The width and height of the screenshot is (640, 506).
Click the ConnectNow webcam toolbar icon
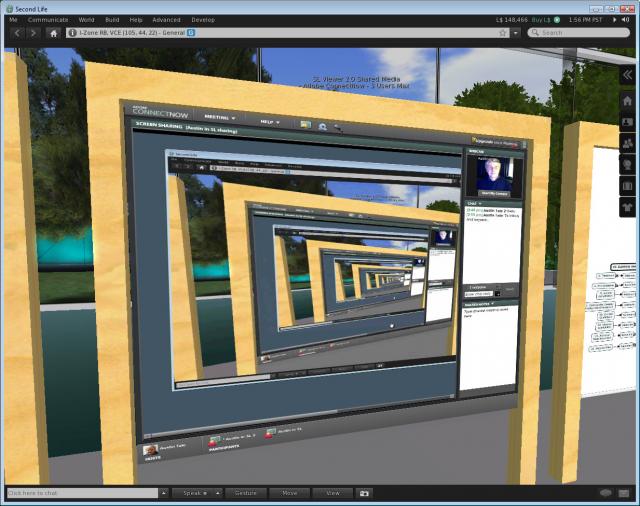tap(322, 126)
